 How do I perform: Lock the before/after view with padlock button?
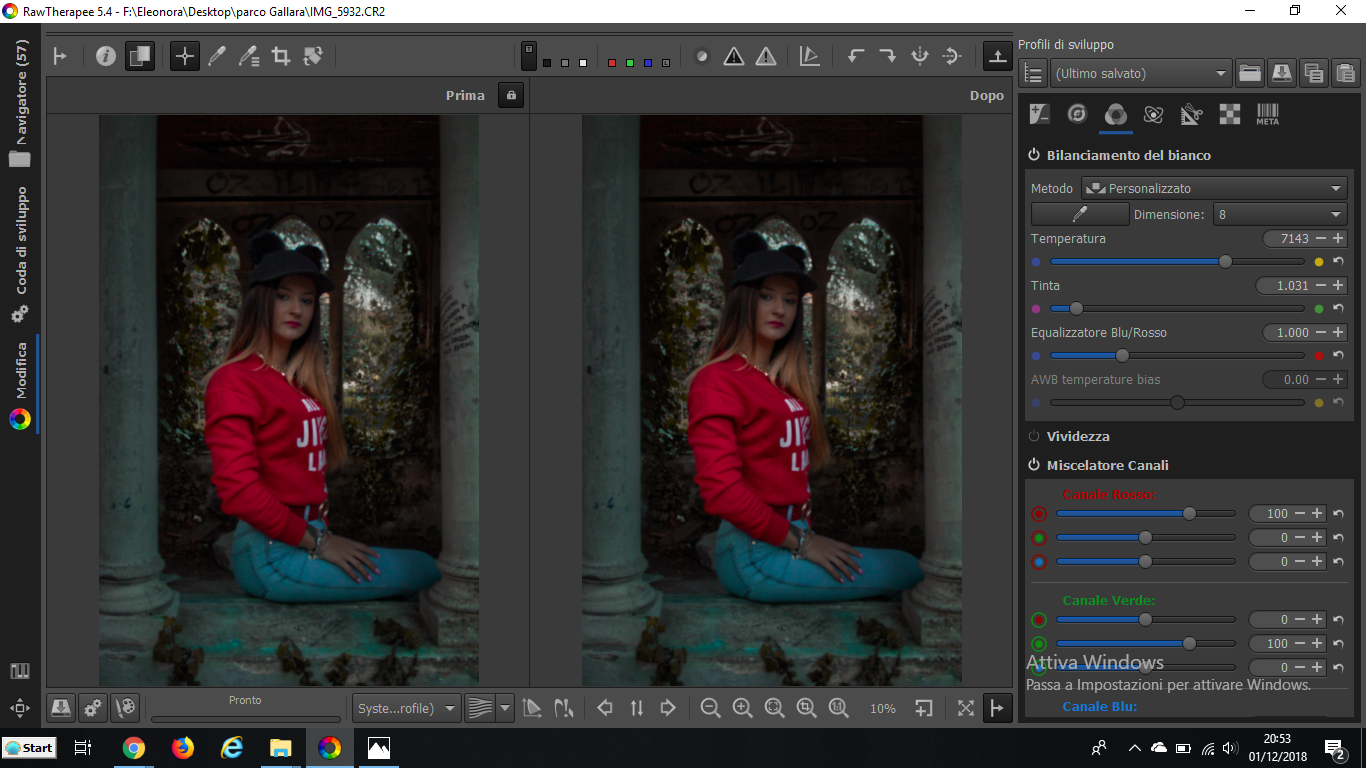click(x=510, y=95)
